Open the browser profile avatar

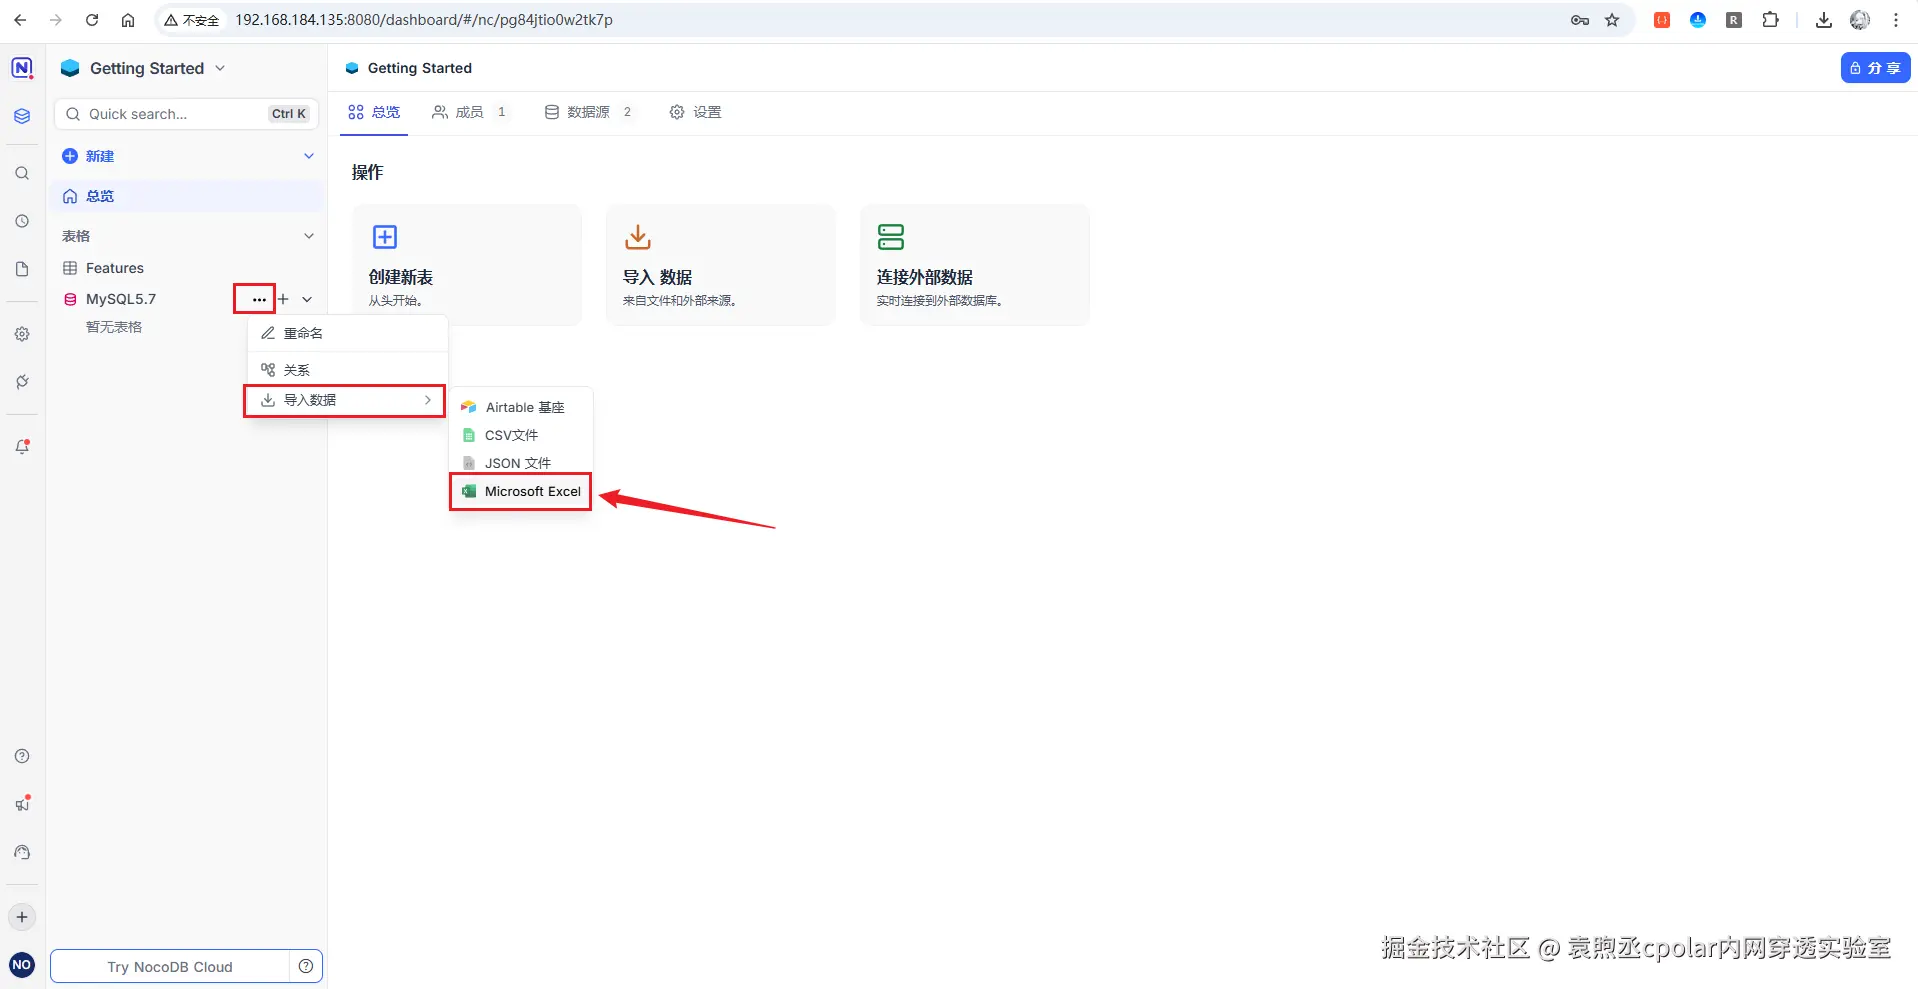(1860, 20)
